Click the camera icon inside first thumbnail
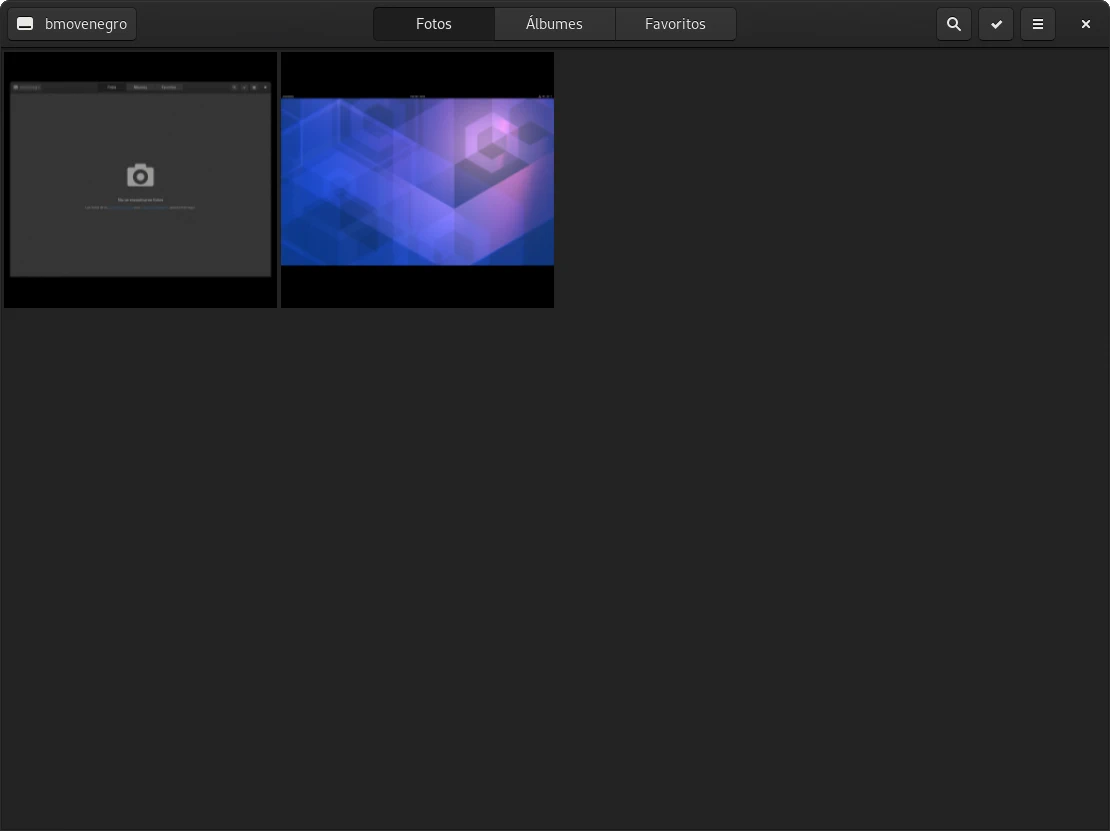Viewport: 1110px width, 831px height. pyautogui.click(x=140, y=176)
